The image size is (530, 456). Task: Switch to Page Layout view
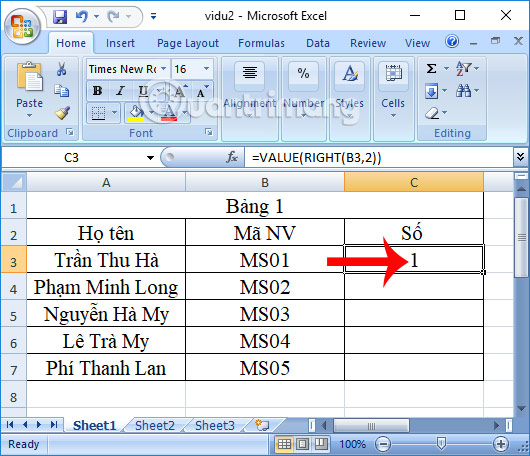303,444
